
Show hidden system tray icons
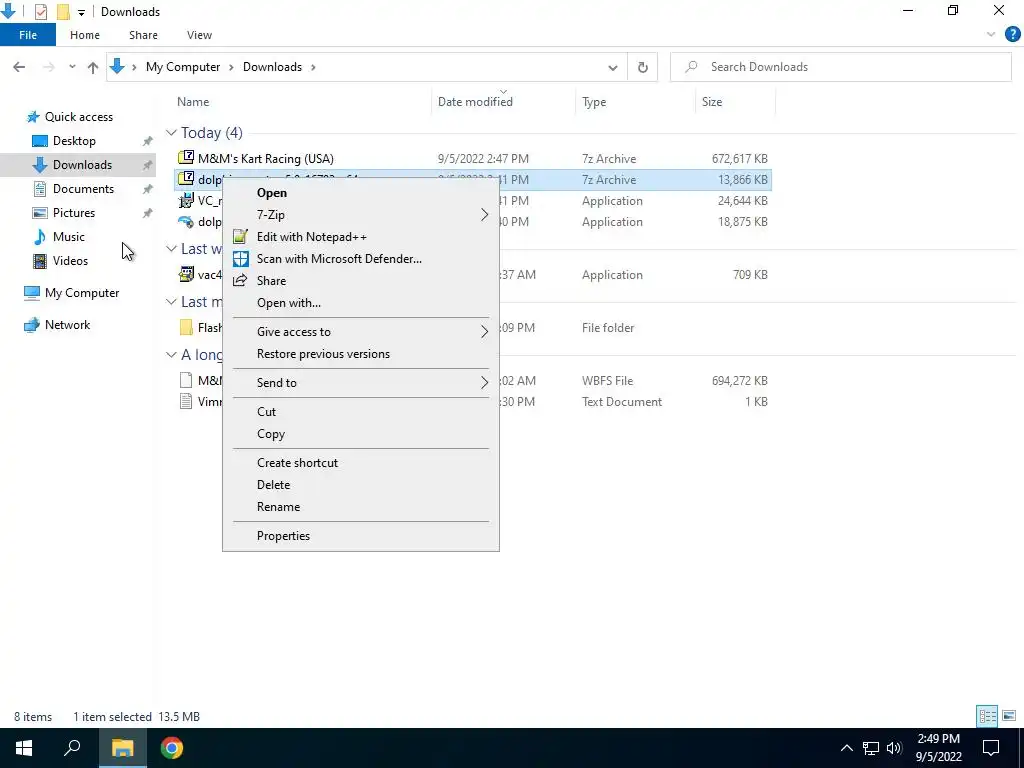[x=846, y=748]
